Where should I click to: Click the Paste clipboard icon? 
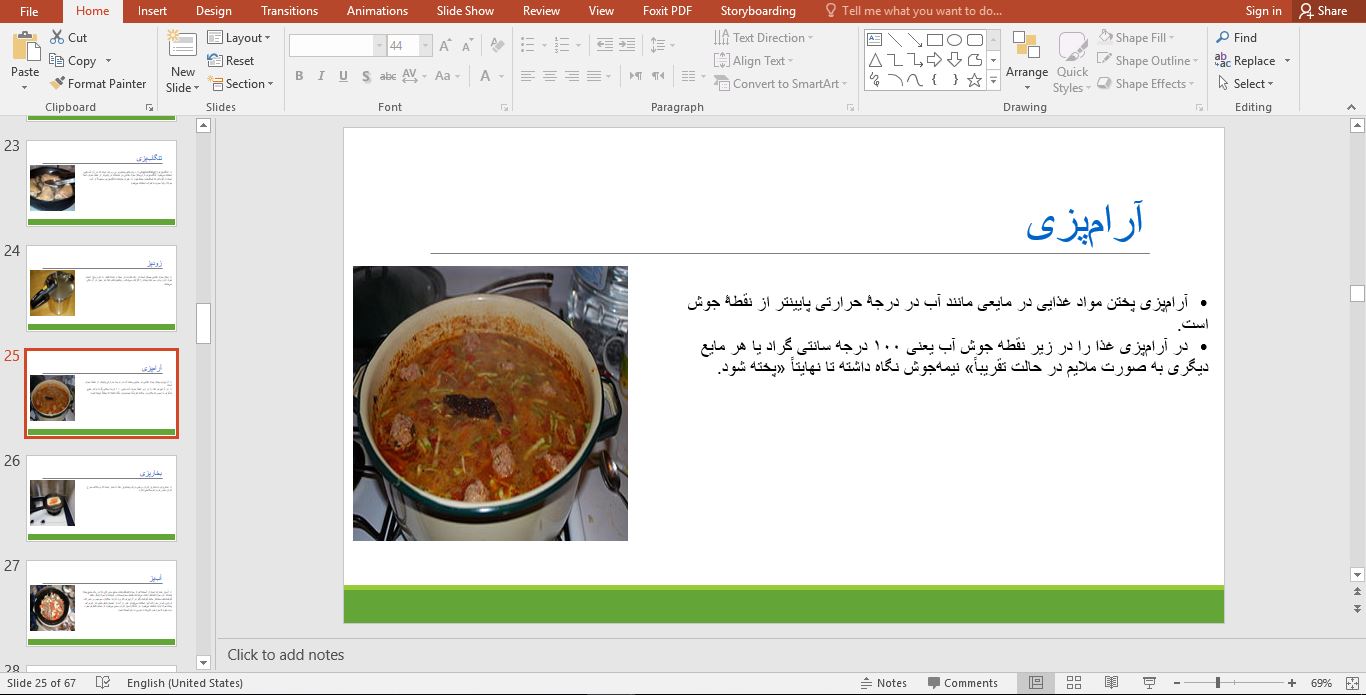click(25, 46)
